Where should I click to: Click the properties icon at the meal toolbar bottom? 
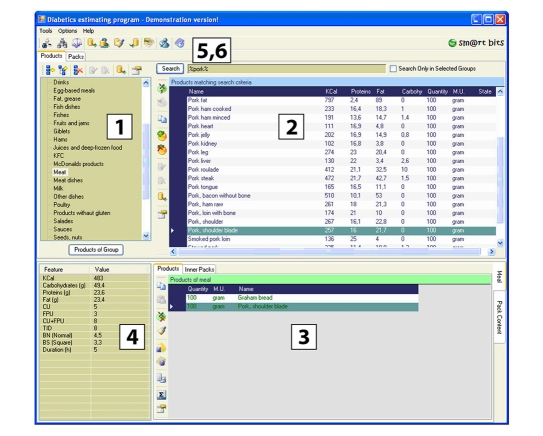161,409
